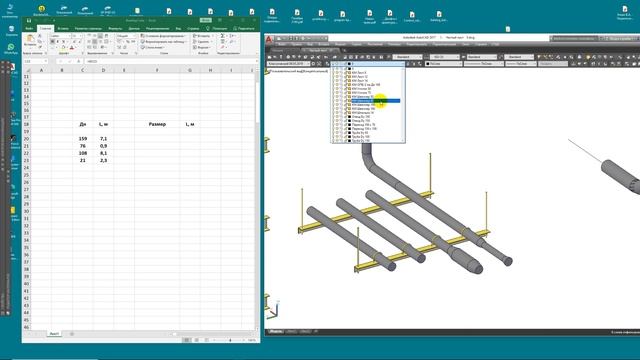Viewport: 640px width, 360px height.
Task: Toggle lock icon of layer КМ Лист 14
Action: [x=345, y=81]
